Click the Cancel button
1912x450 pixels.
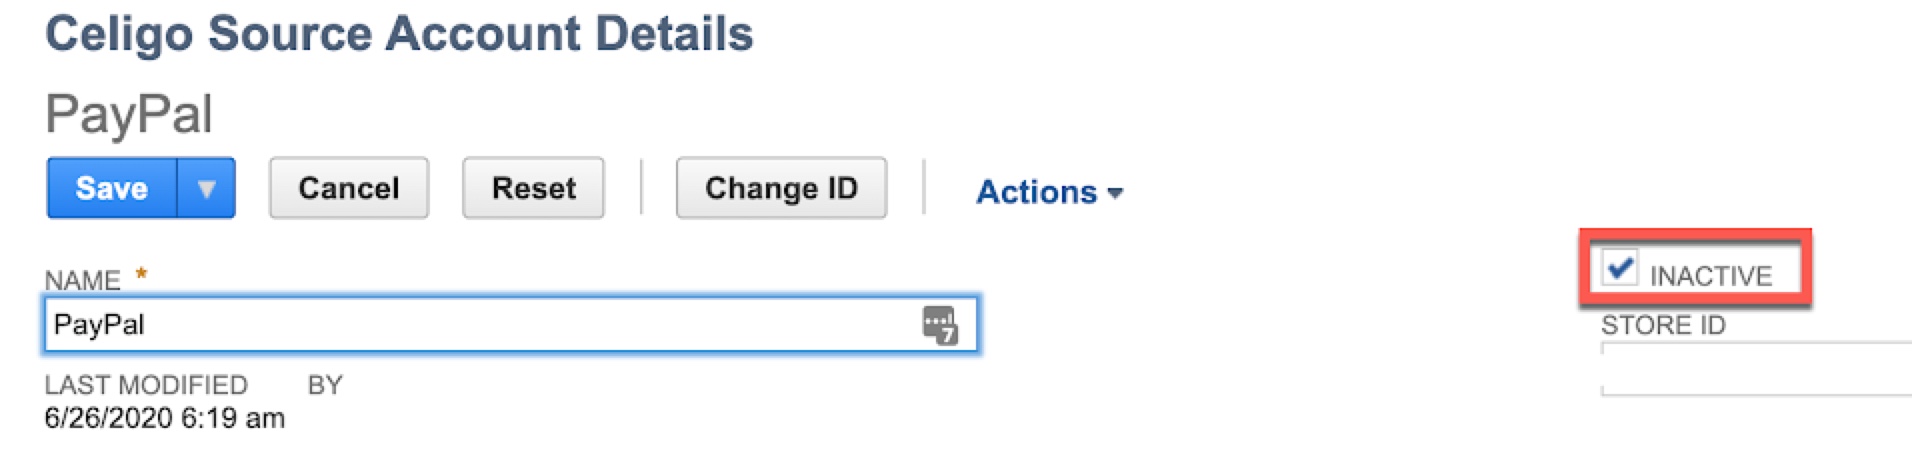click(x=348, y=188)
